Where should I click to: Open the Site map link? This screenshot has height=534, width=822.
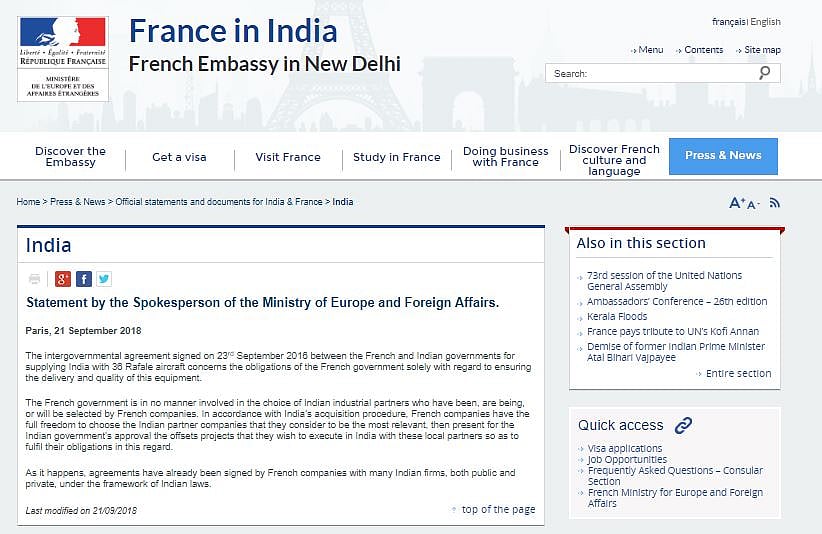tap(762, 50)
